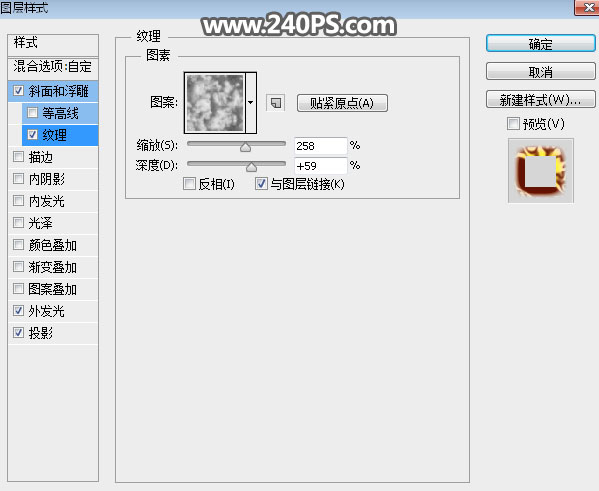Enable the 光泽 checkbox

pyautogui.click(x=18, y=222)
